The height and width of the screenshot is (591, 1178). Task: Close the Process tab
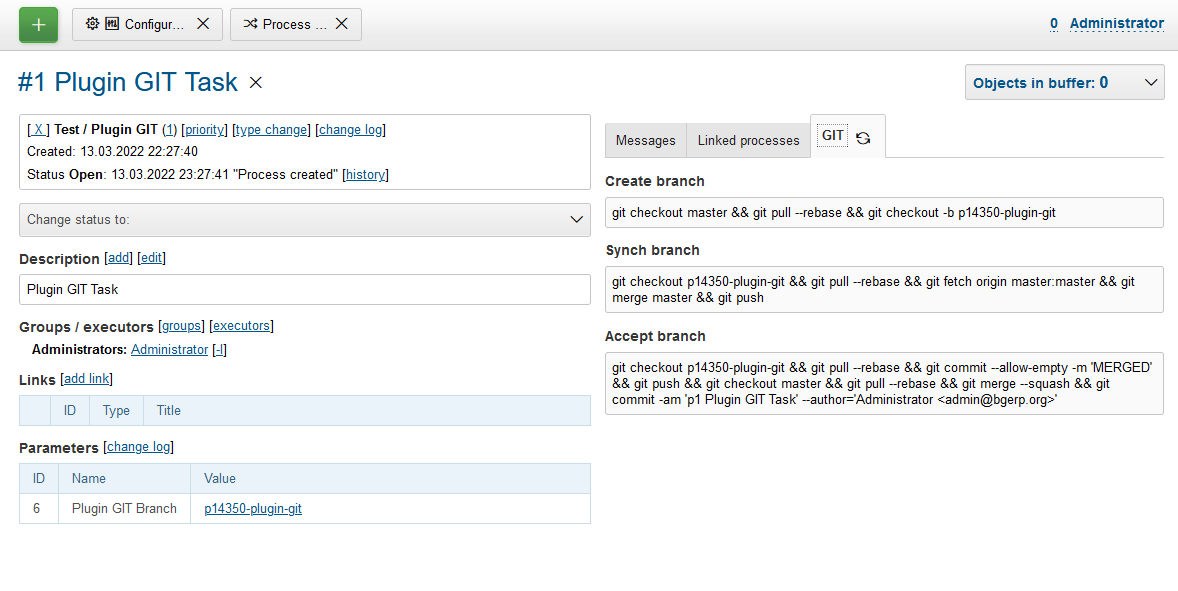pyautogui.click(x=342, y=24)
